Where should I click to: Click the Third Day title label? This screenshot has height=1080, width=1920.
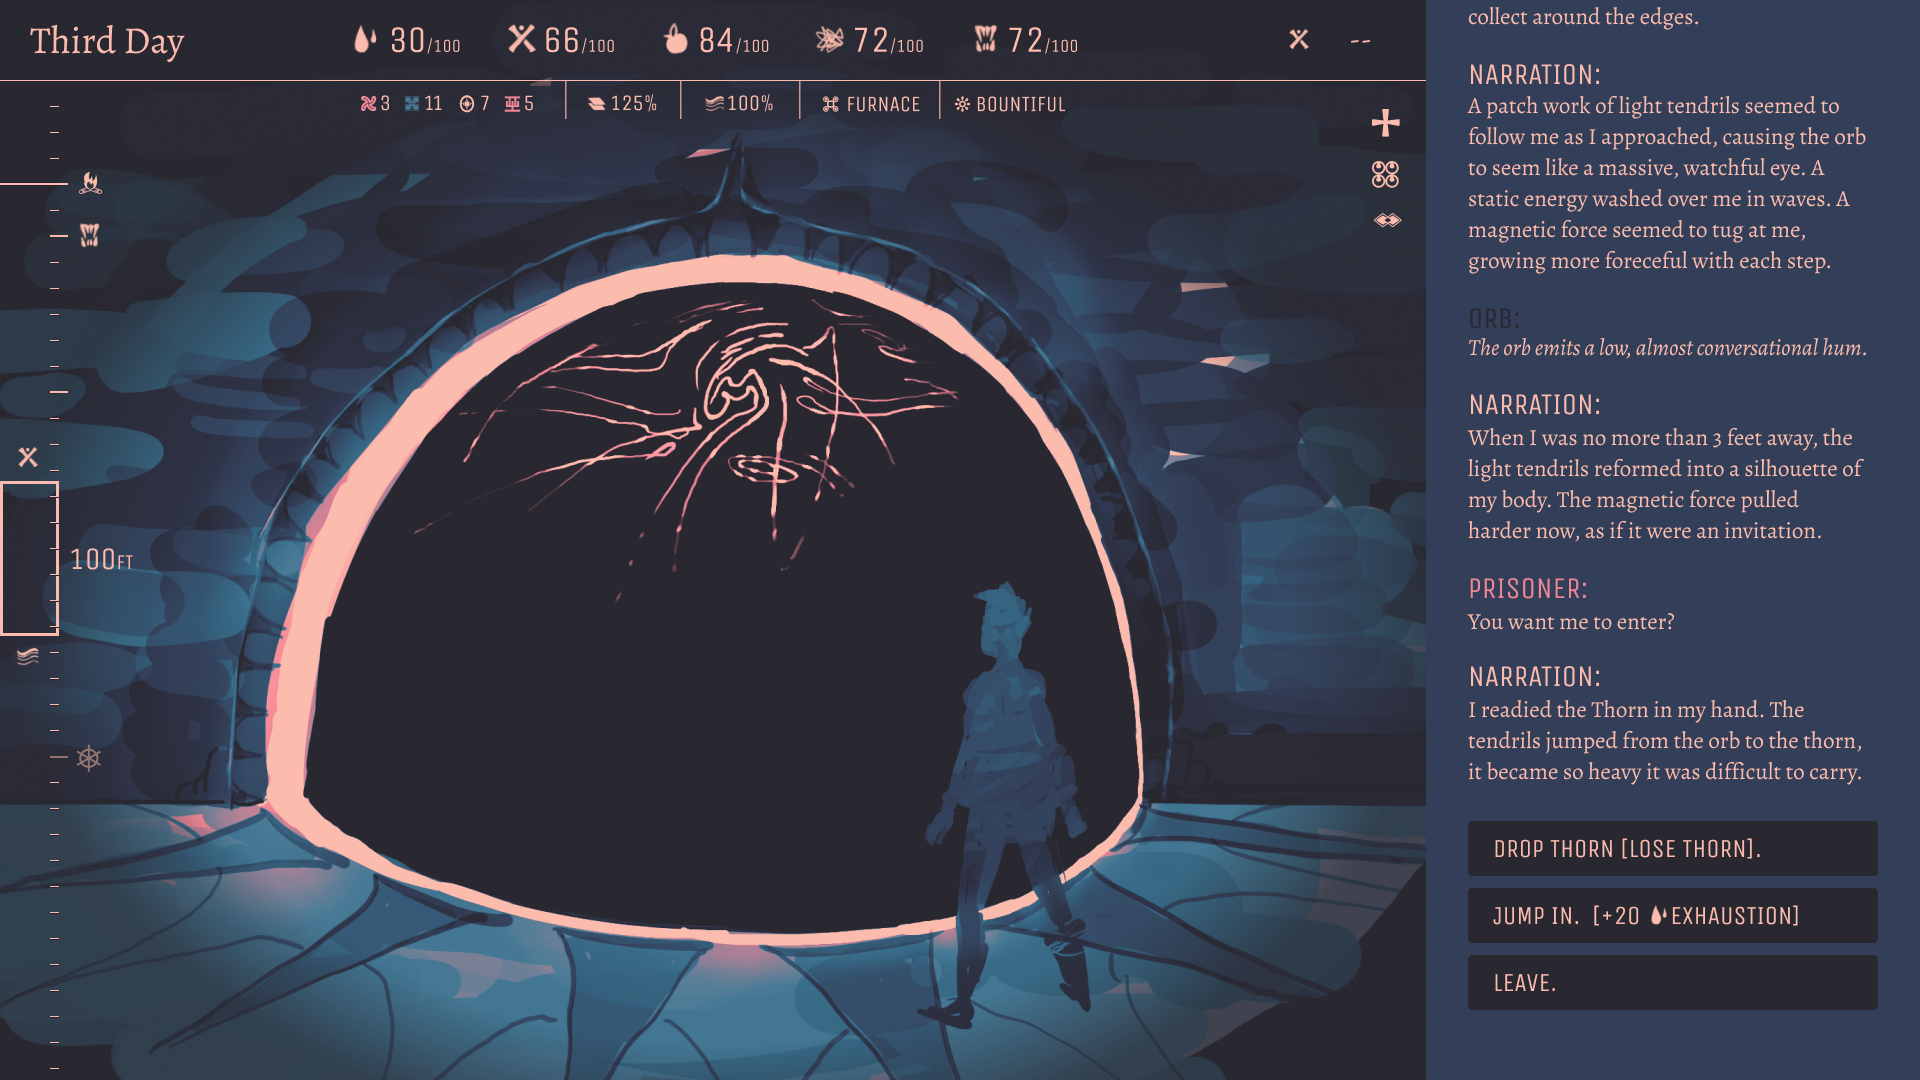tap(107, 41)
